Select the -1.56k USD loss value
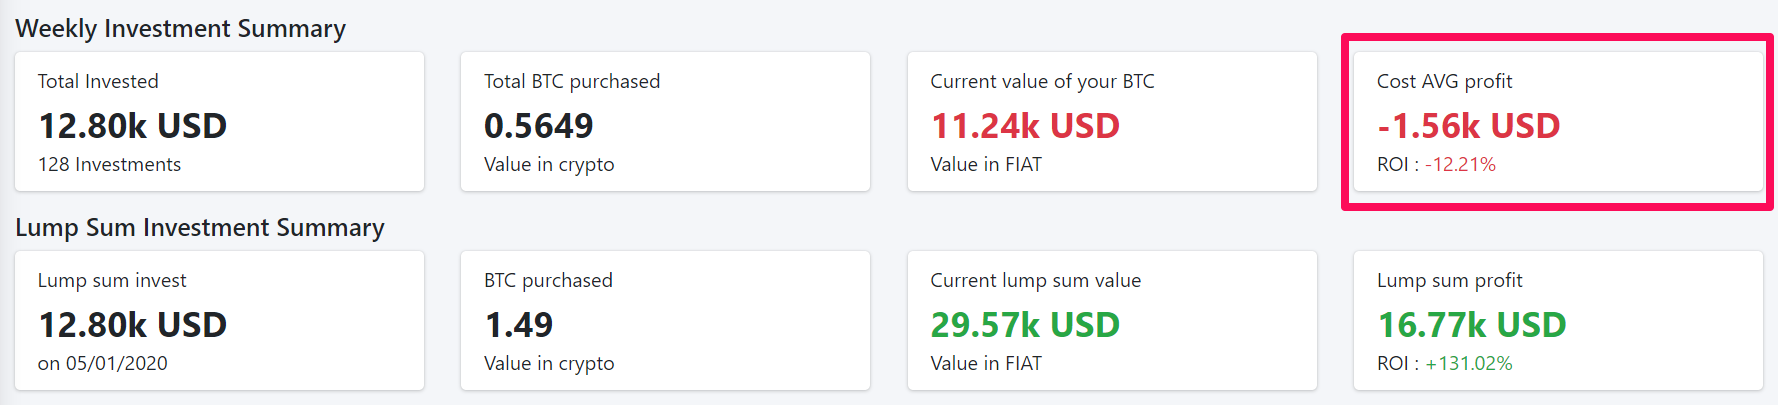 point(1468,126)
